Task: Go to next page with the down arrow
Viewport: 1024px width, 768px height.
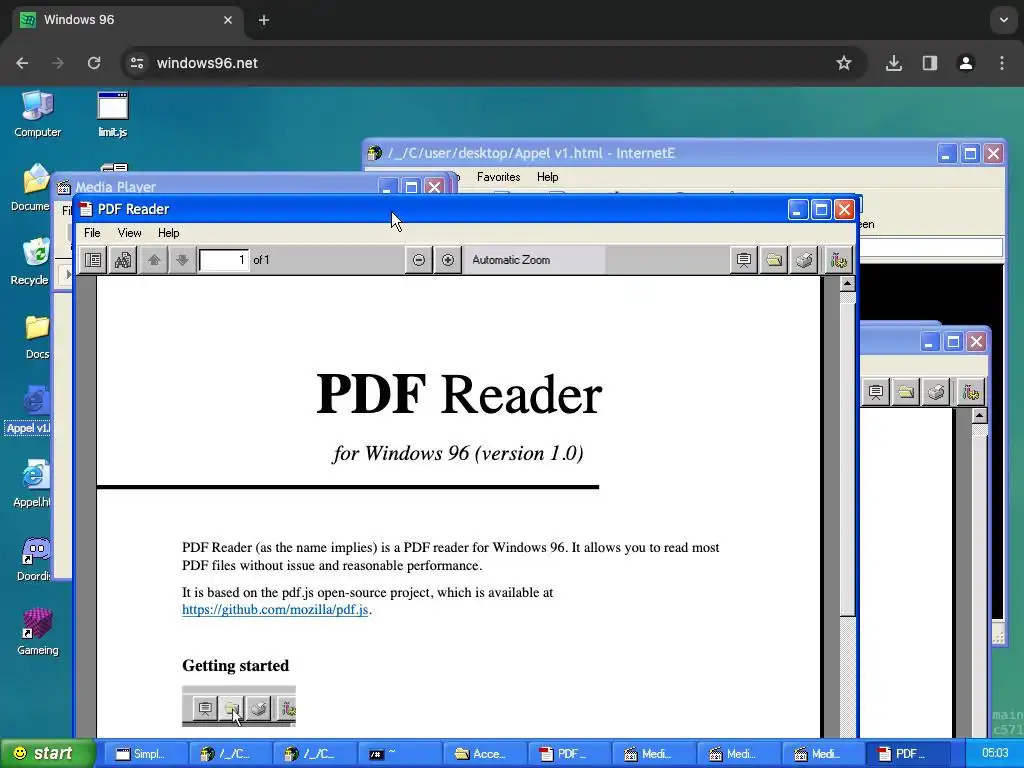Action: (x=182, y=260)
